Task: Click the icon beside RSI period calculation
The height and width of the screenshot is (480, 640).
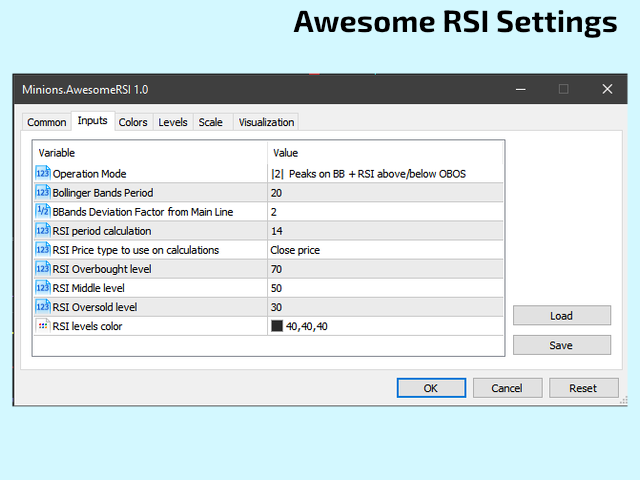Action: 42,230
